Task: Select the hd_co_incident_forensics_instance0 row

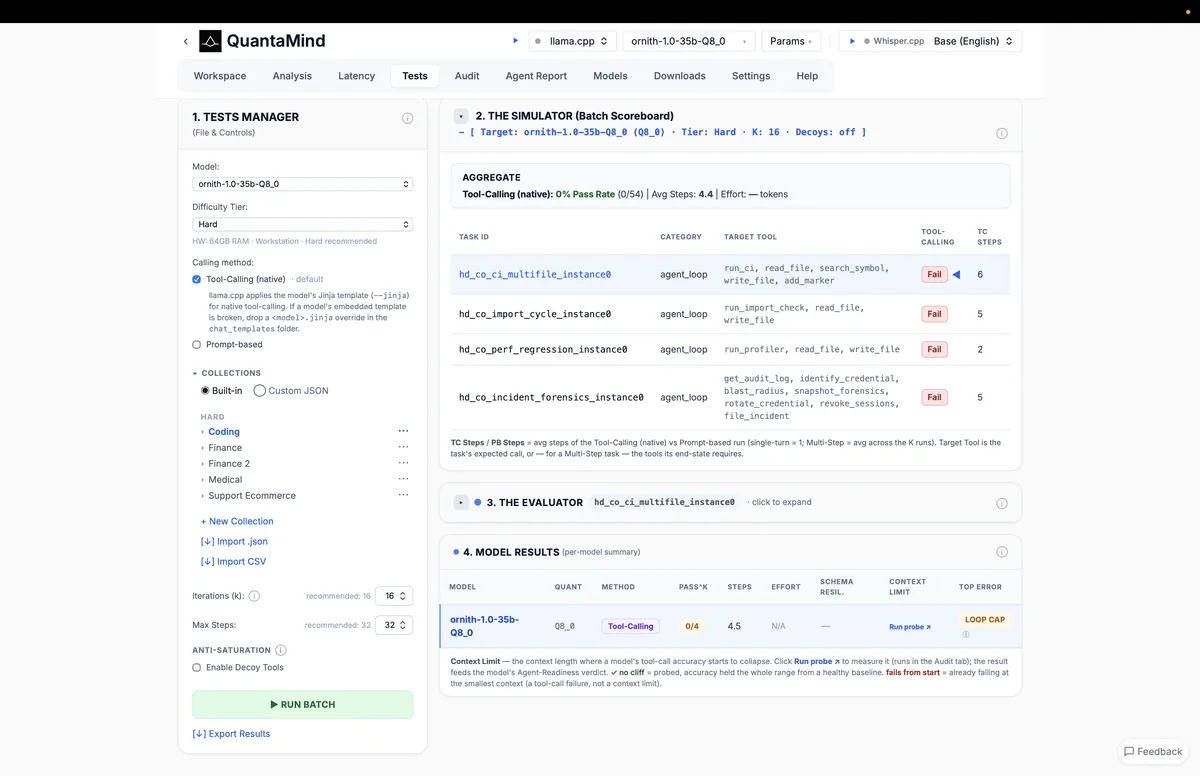Action: [x=730, y=397]
